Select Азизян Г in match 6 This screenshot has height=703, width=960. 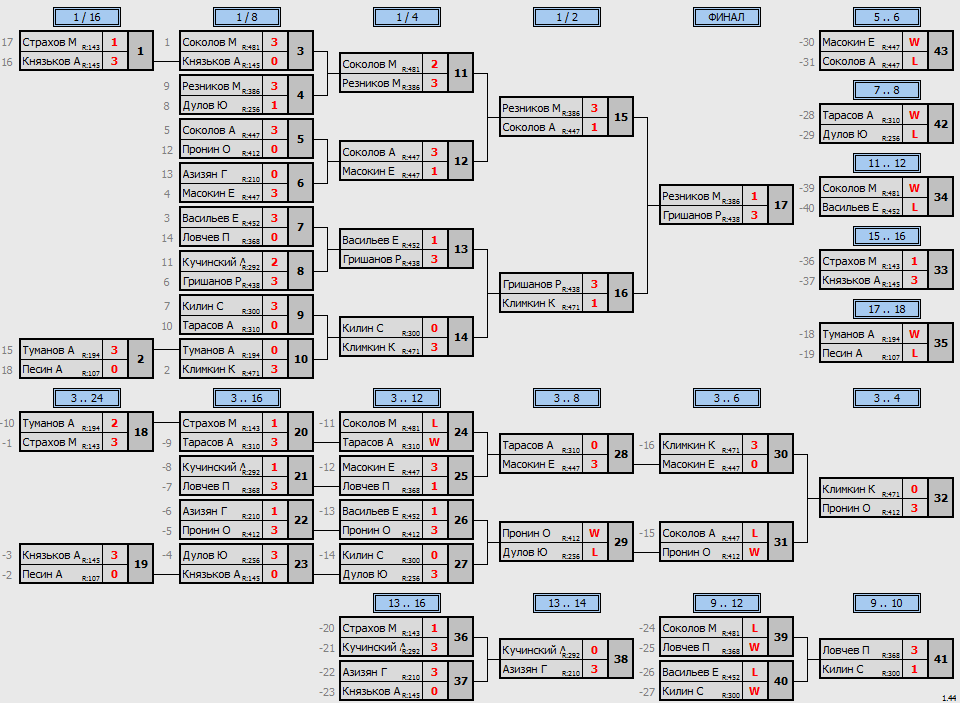click(204, 174)
